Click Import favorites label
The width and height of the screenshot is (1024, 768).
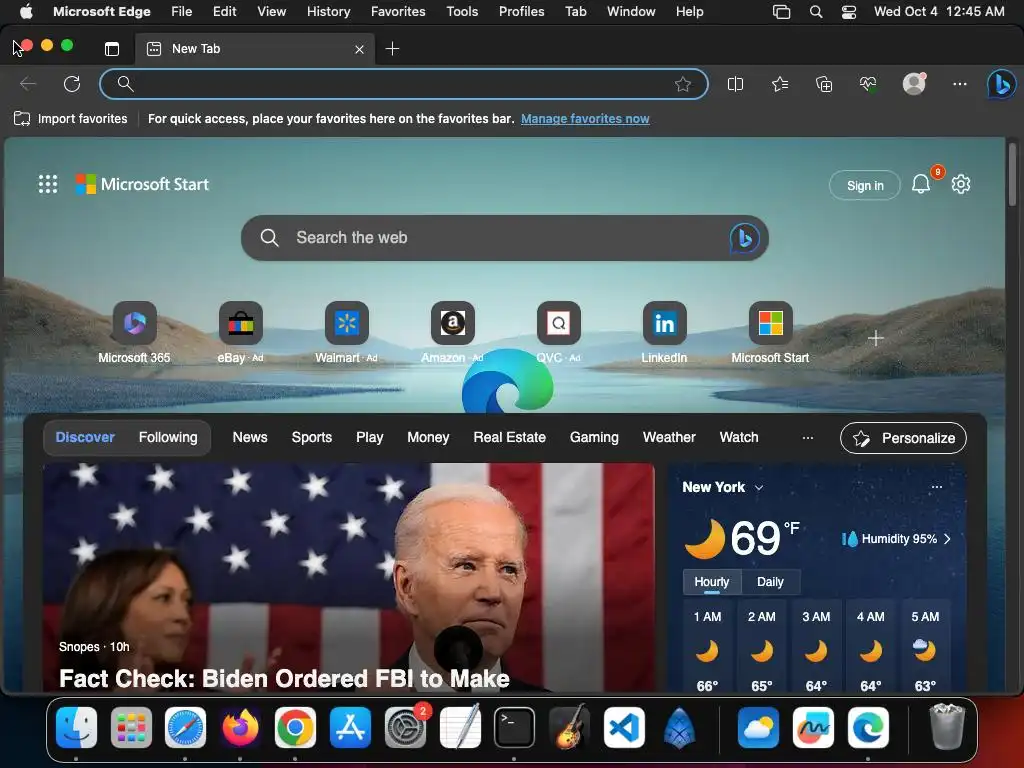tap(82, 119)
